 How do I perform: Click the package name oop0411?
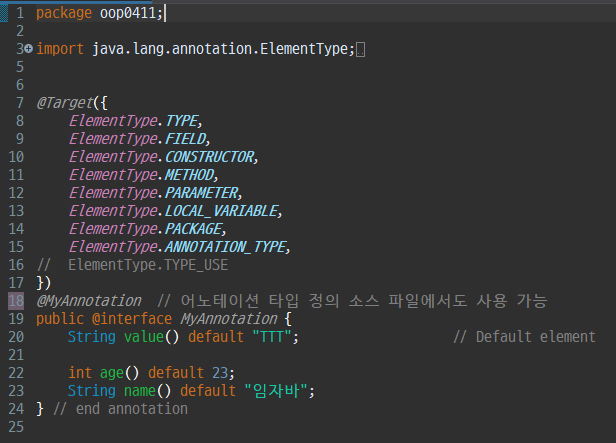coord(128,13)
